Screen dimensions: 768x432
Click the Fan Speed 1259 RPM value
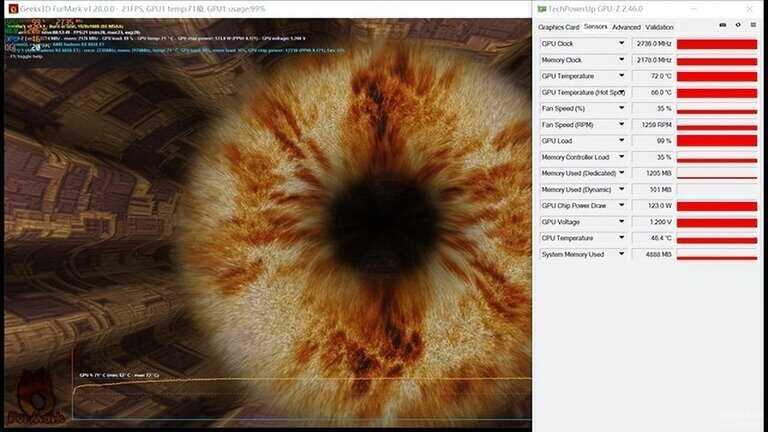click(x=653, y=124)
